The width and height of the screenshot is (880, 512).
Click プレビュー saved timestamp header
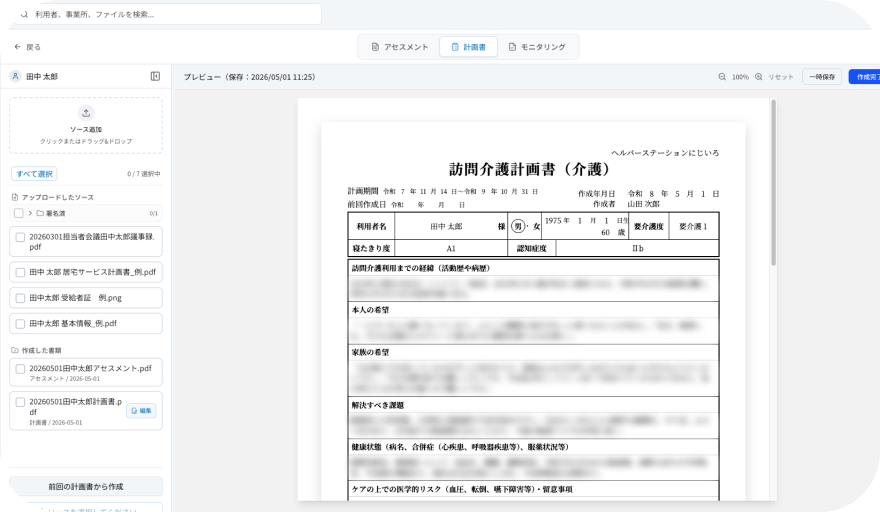pyautogui.click(x=249, y=77)
